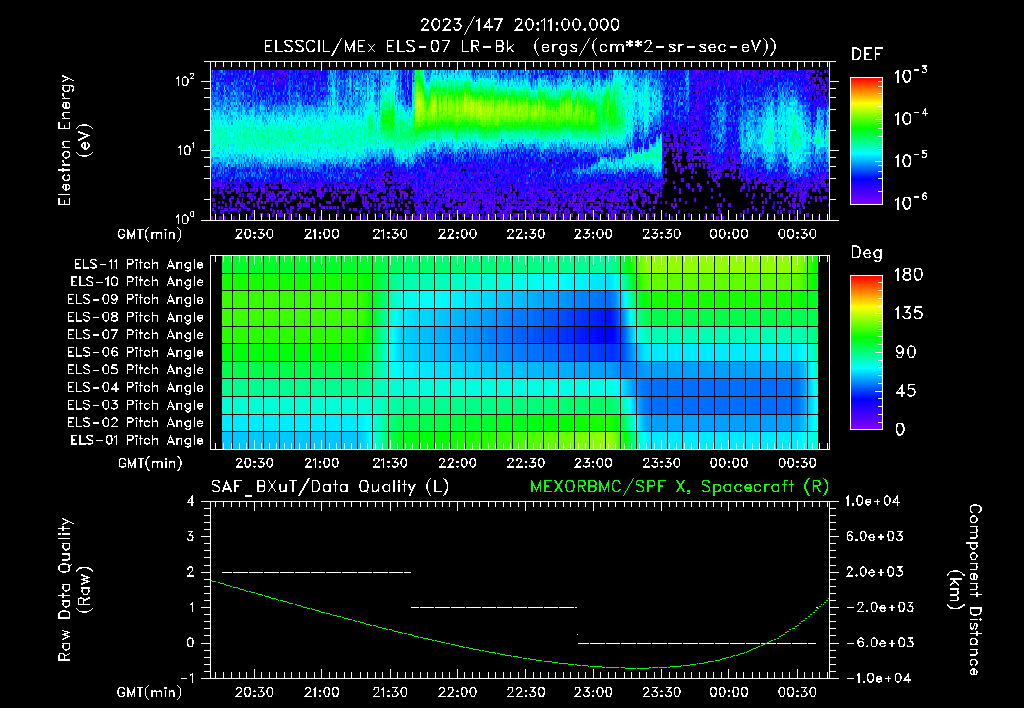
Task: Click the Deg legend label
Action: point(867,253)
